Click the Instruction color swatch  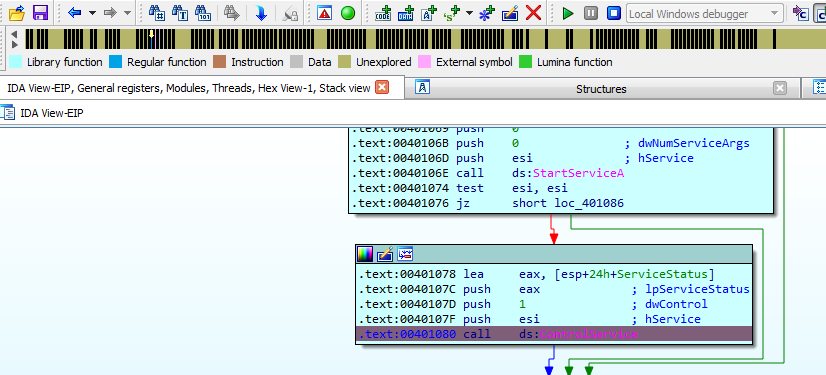pyautogui.click(x=220, y=62)
